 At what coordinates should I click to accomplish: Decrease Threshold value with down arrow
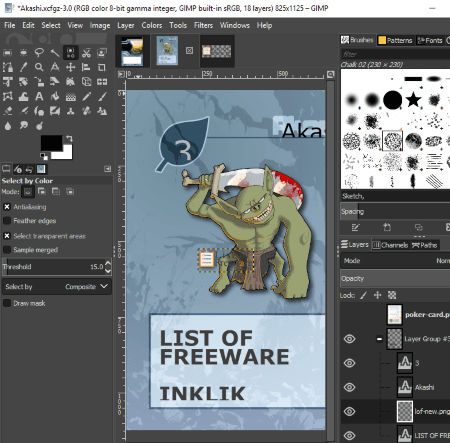108,271
